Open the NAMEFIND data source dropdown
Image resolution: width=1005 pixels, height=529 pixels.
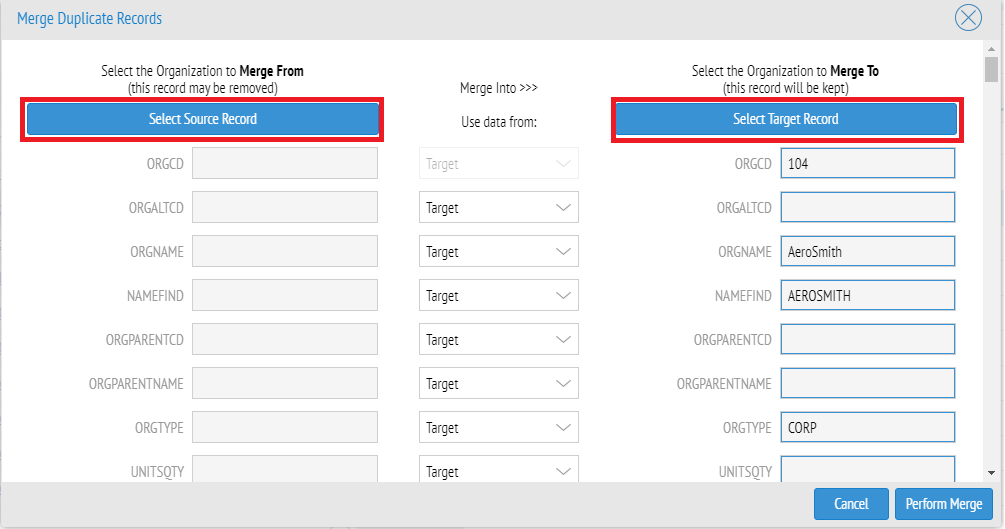(499, 296)
